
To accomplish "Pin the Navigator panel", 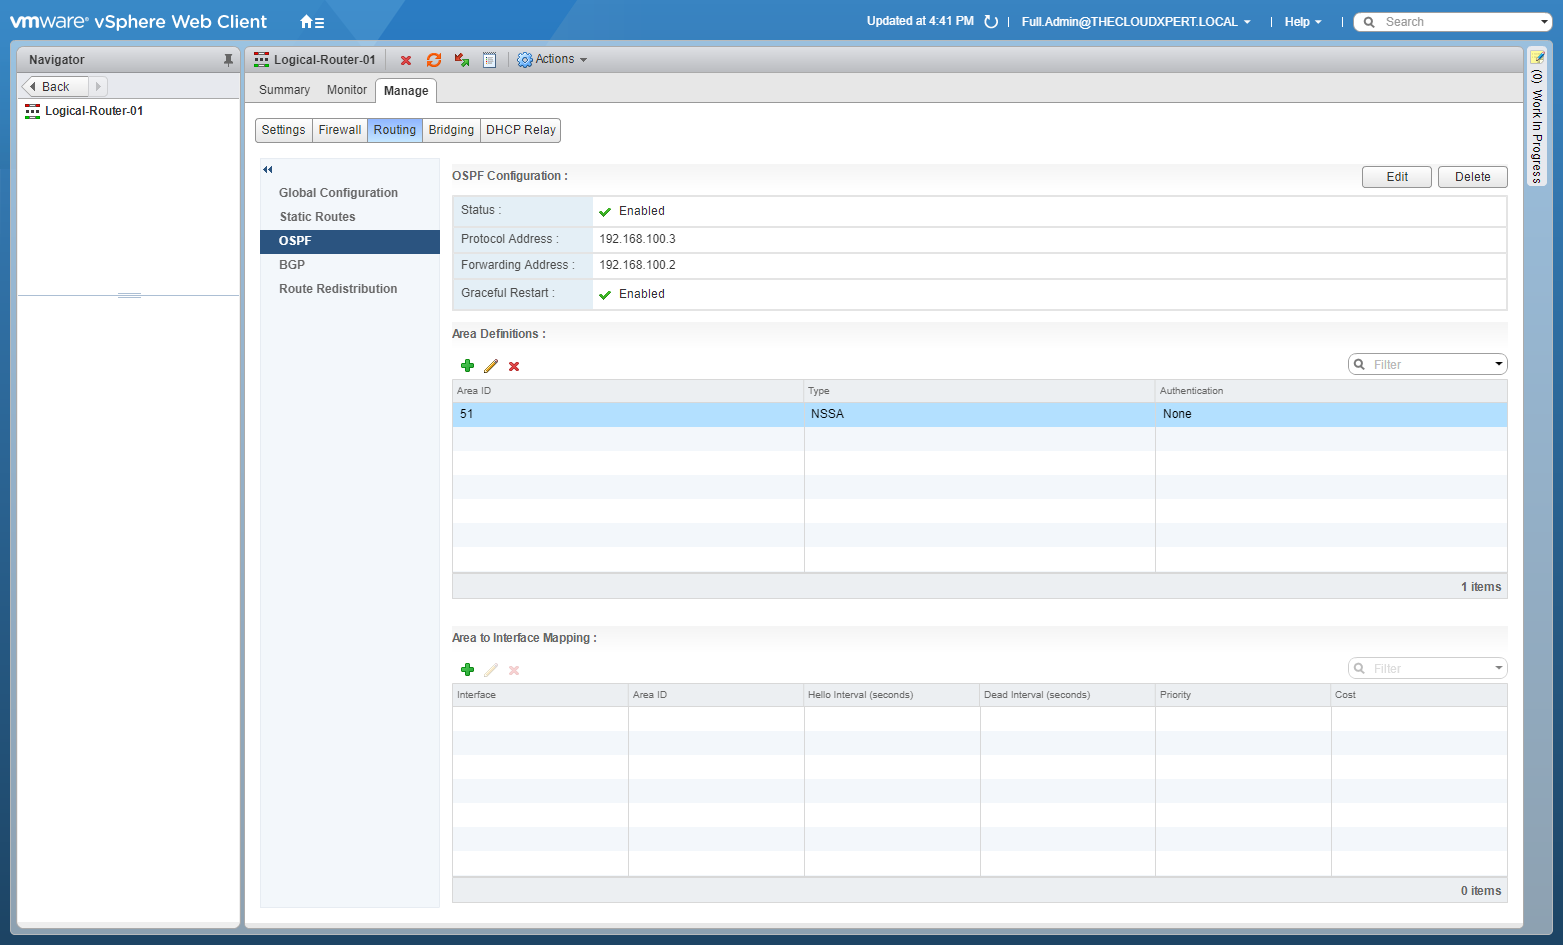I will (228, 60).
